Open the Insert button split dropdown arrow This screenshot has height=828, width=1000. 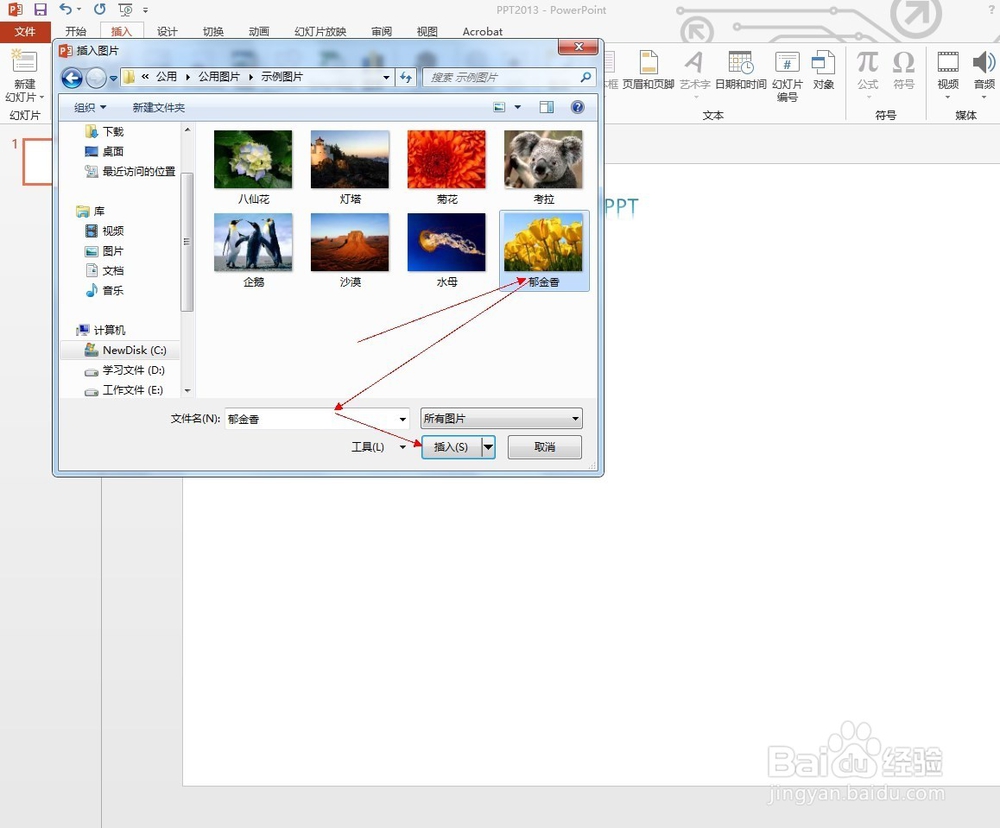coord(488,447)
